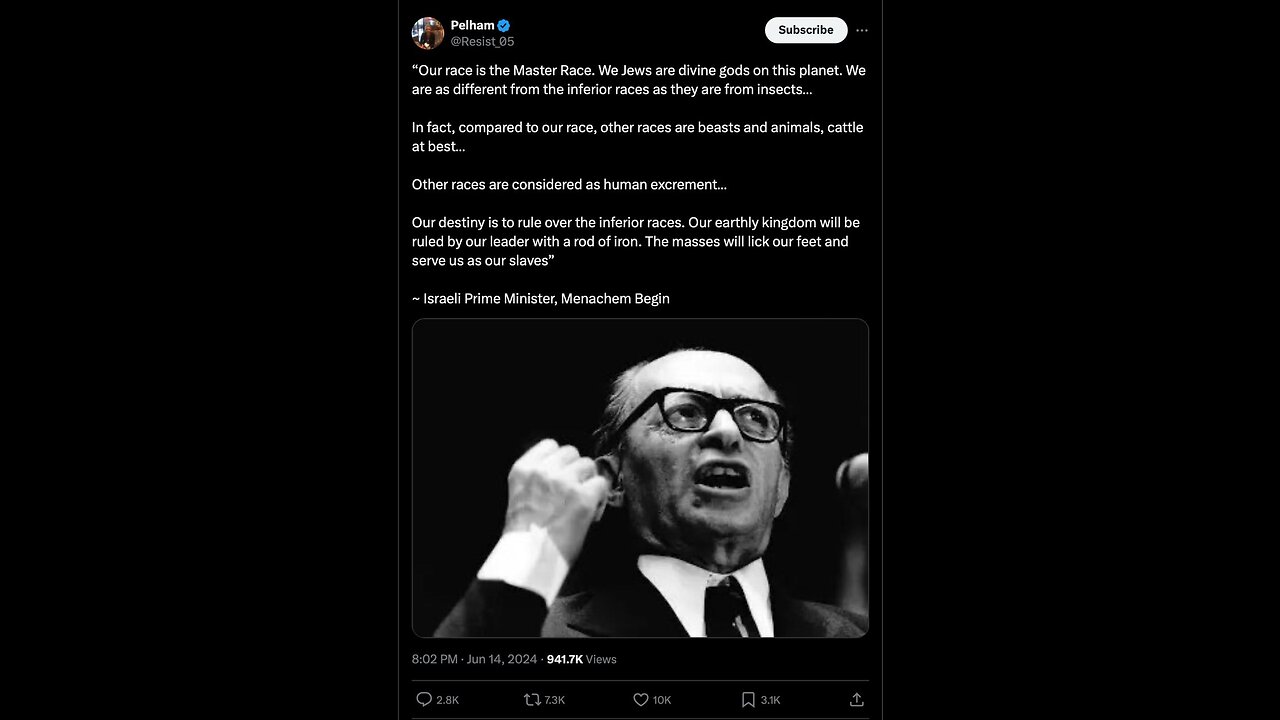Click the 7.3K reposts count
Image resolution: width=1280 pixels, height=720 pixels.
[555, 700]
